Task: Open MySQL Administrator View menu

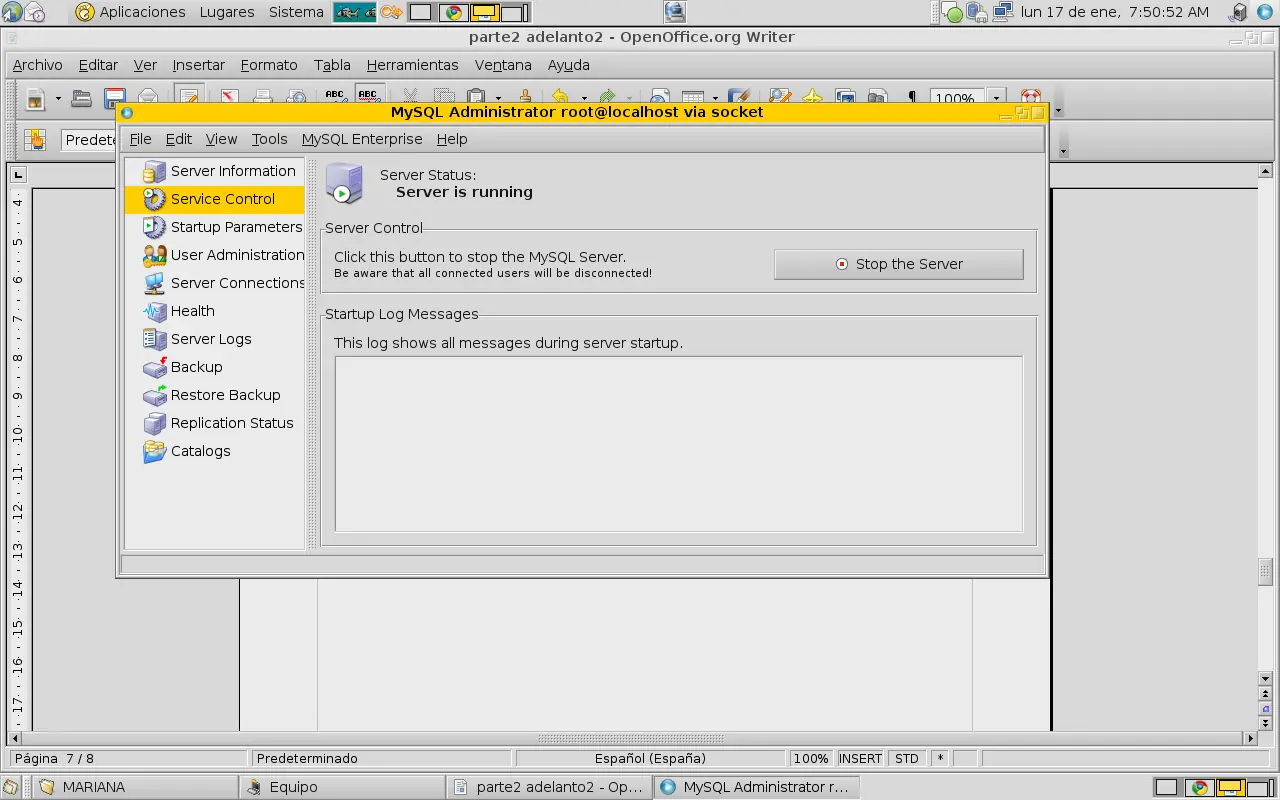Action: point(222,139)
